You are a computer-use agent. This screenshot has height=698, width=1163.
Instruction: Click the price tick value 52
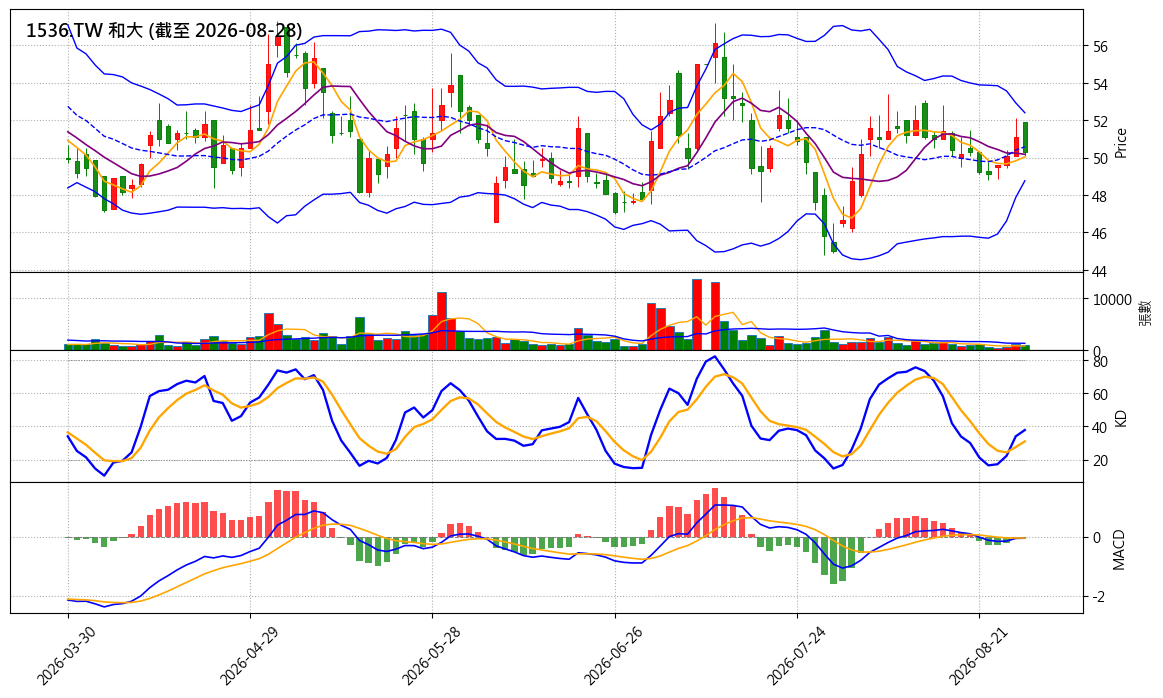1100,121
